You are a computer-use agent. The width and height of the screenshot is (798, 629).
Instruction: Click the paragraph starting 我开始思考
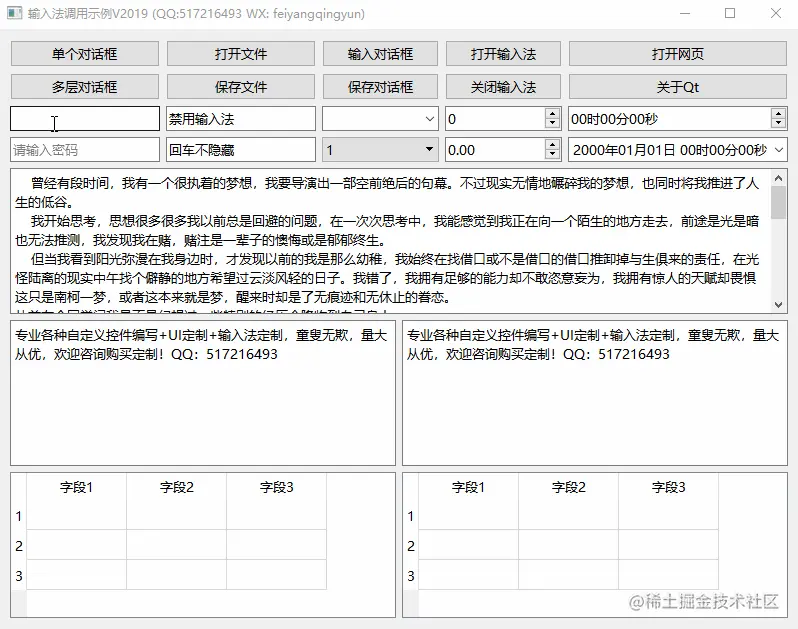[387, 231]
